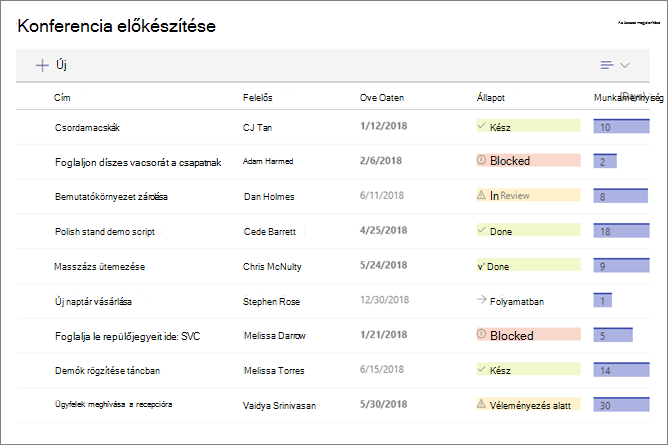Click warning icon beside Véleményezés alatt
Image resolution: width=668 pixels, height=445 pixels.
(481, 404)
